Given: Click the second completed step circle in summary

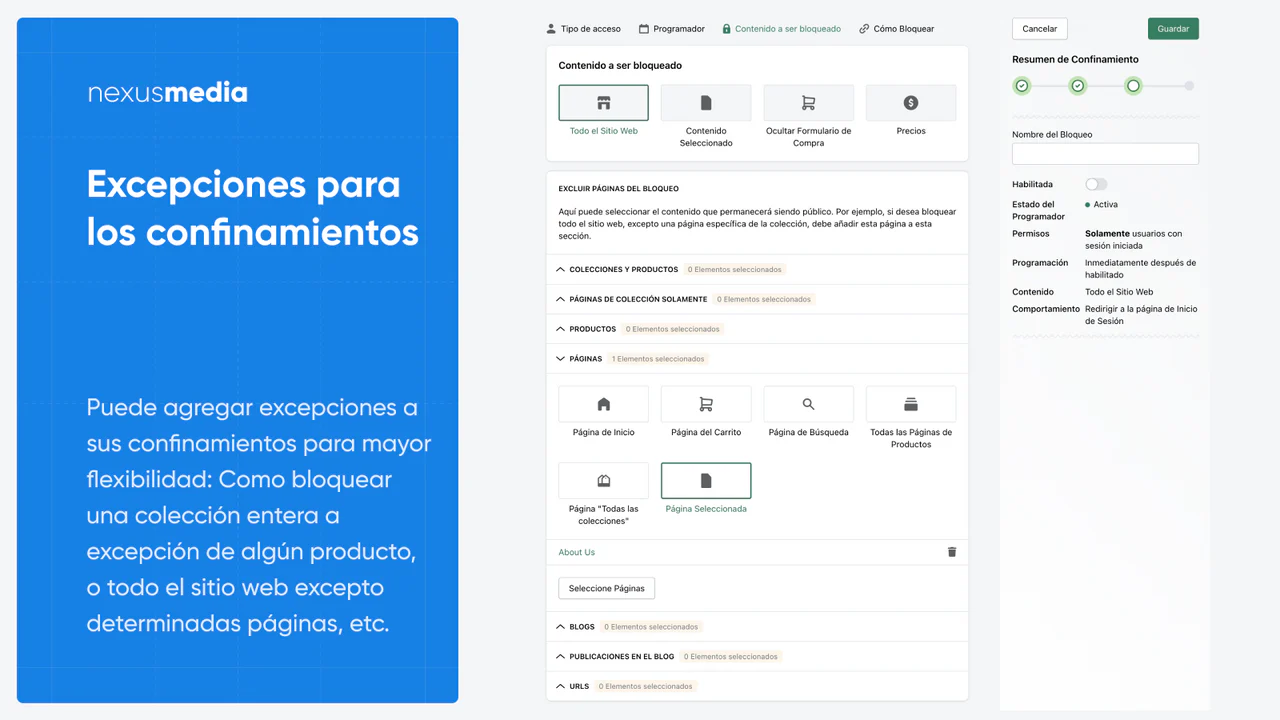Looking at the screenshot, I should (x=1078, y=86).
